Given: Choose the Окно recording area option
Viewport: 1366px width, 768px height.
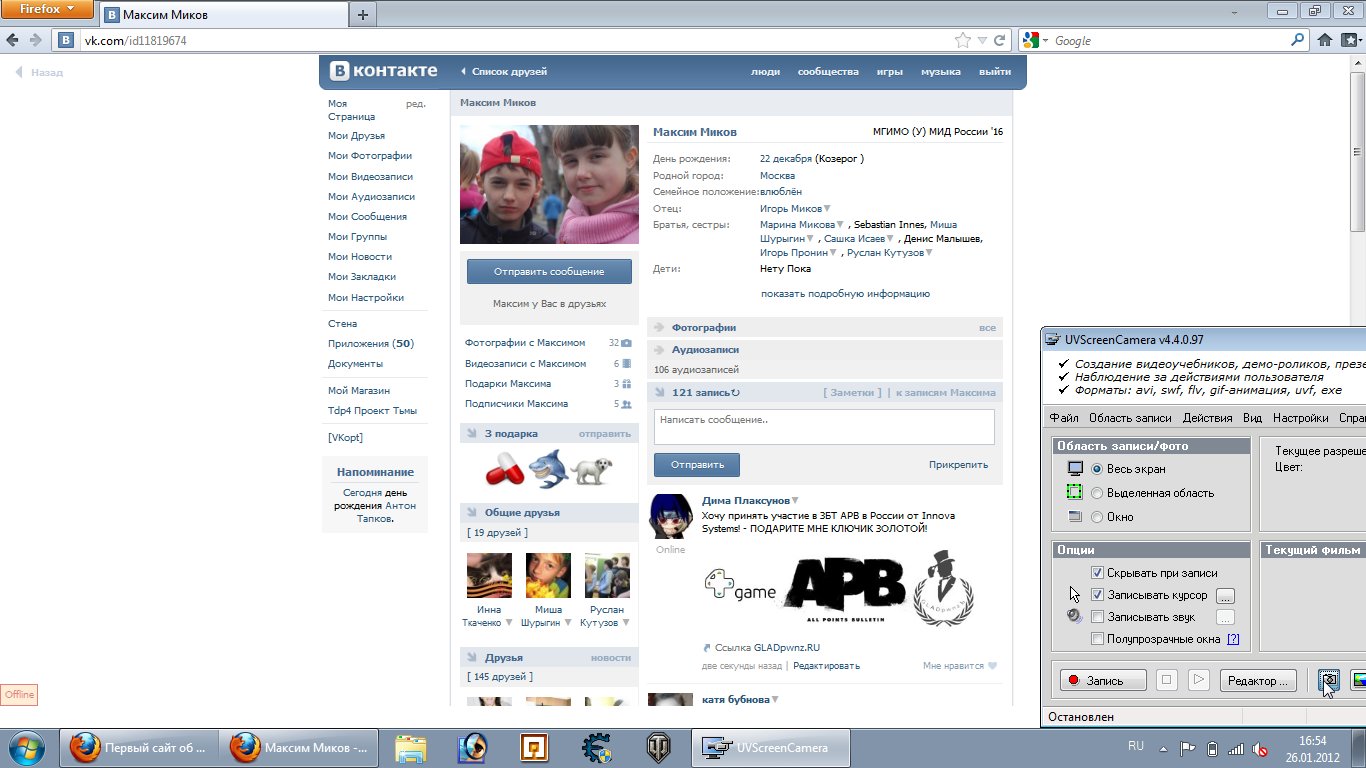Looking at the screenshot, I should (x=1097, y=517).
